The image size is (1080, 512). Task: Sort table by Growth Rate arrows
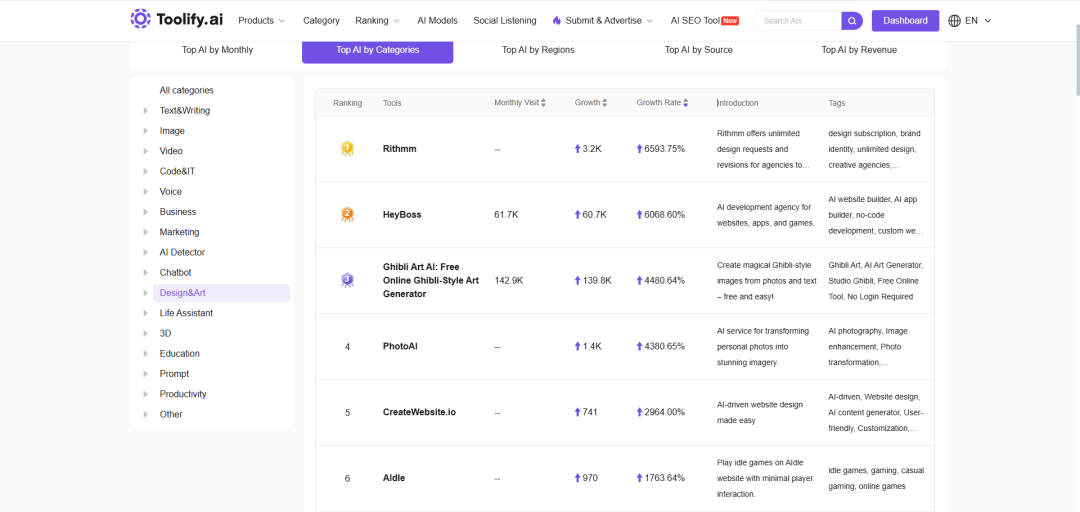(685, 103)
